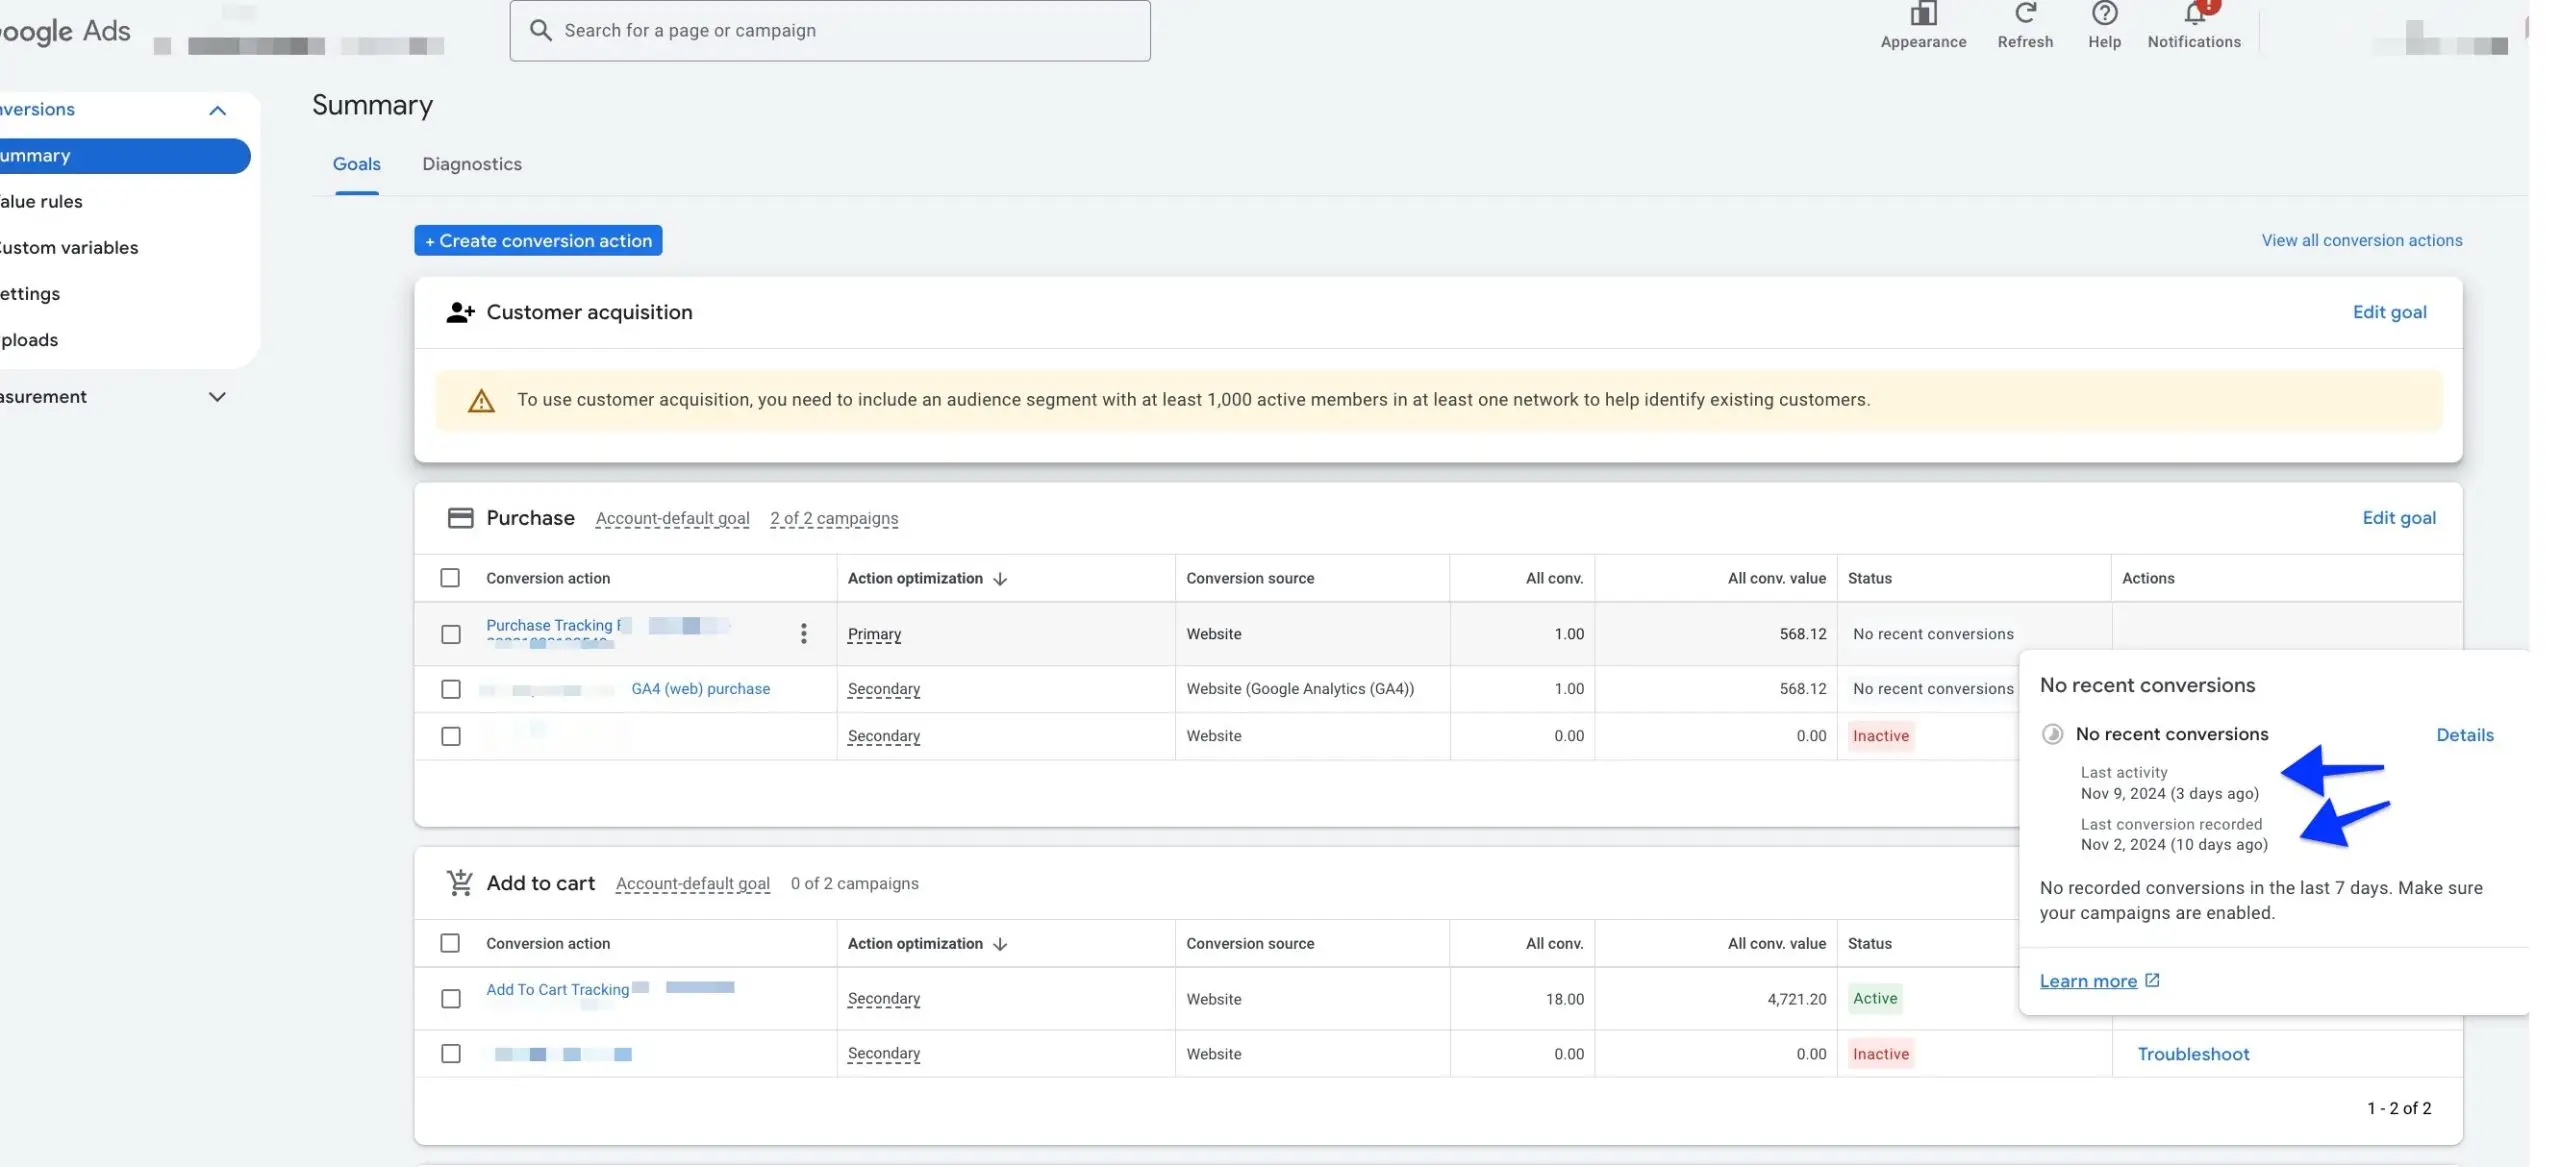
Task: Open Secondary optimization for inactive Add to cart row
Action: coord(883,1054)
